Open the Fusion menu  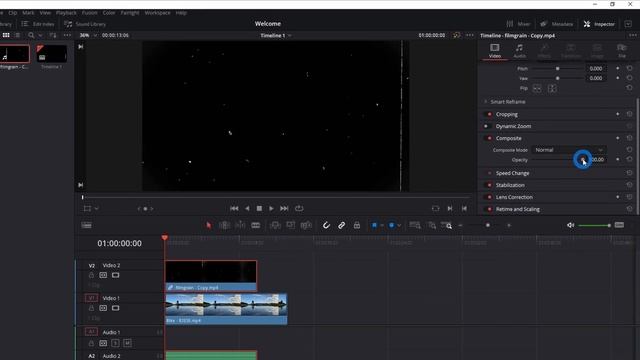point(89,13)
